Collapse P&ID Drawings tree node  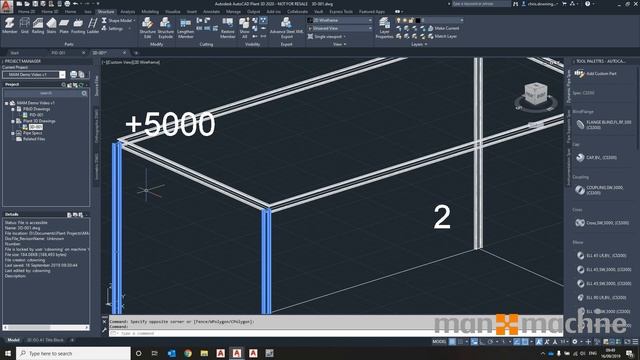click(13, 109)
